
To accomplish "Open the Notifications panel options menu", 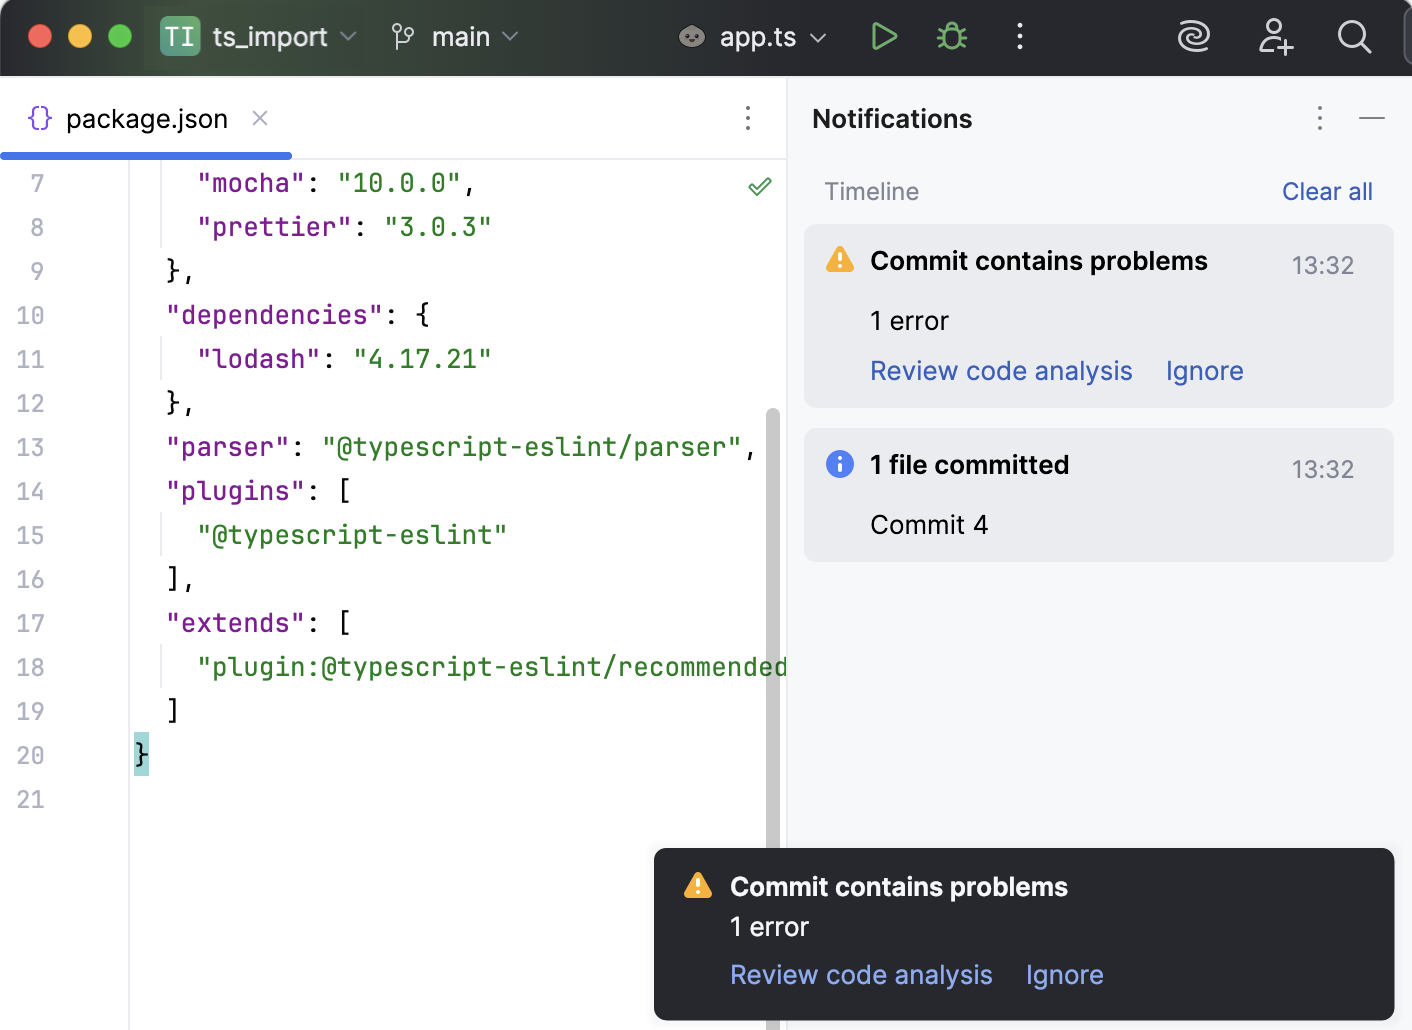I will 1319,118.
